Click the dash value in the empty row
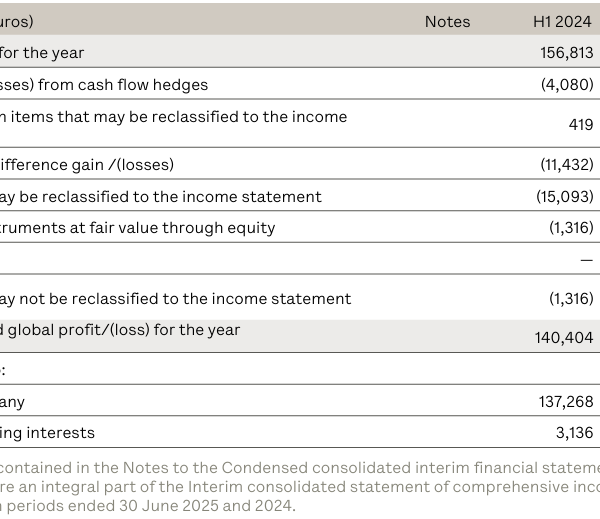 pos(586,259)
